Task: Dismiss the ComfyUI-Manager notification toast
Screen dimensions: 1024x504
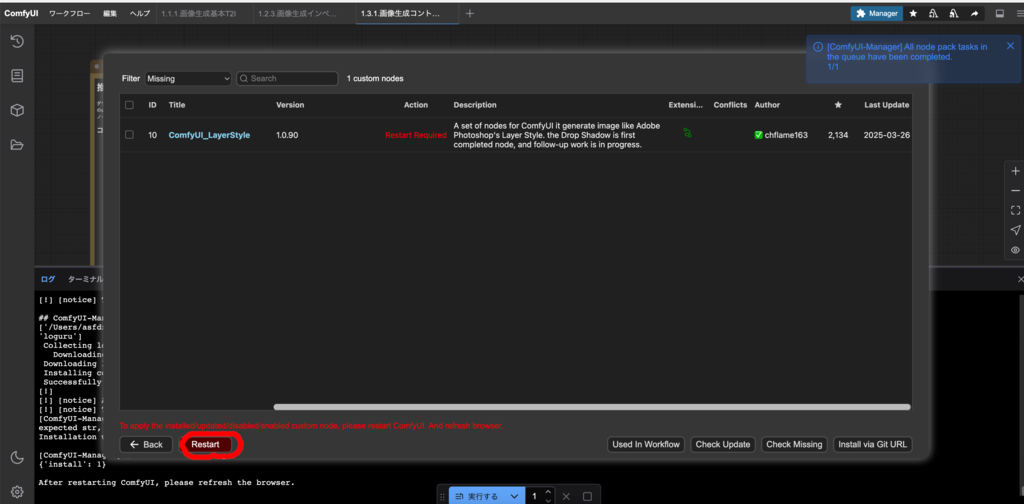Action: pos(1010,46)
